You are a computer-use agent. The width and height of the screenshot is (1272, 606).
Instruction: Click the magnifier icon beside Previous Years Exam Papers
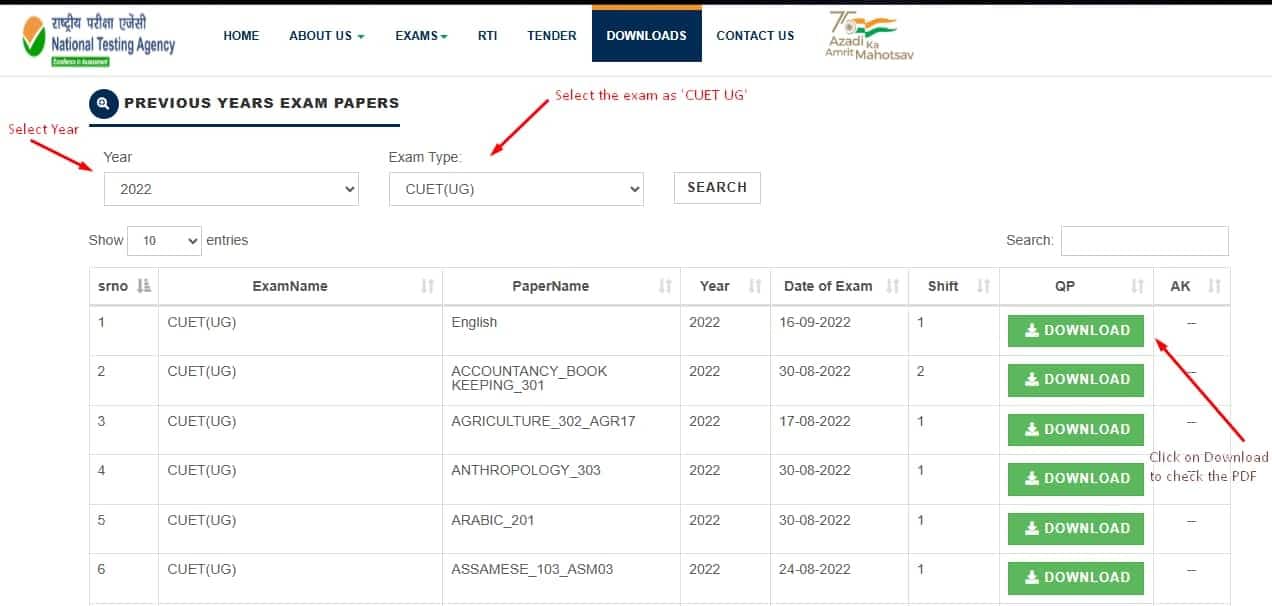click(103, 104)
